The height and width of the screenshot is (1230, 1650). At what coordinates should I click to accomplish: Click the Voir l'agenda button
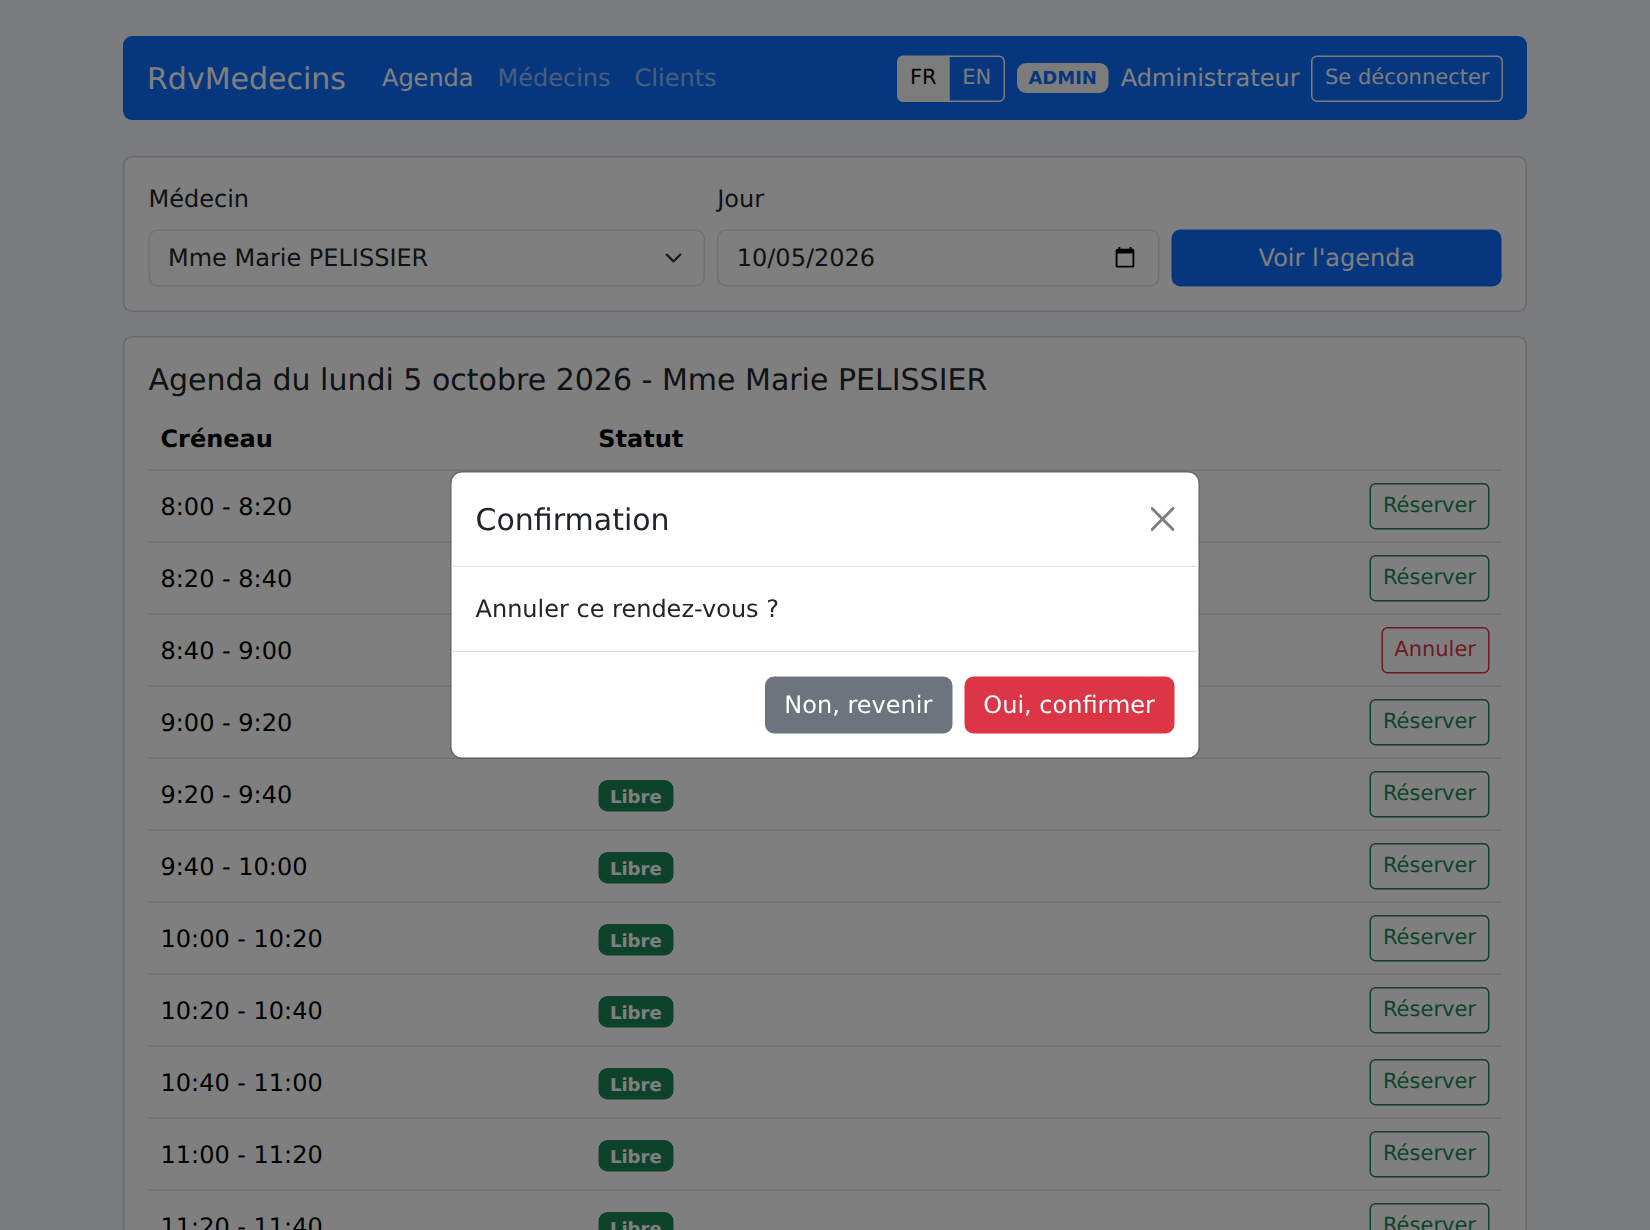pyautogui.click(x=1336, y=258)
